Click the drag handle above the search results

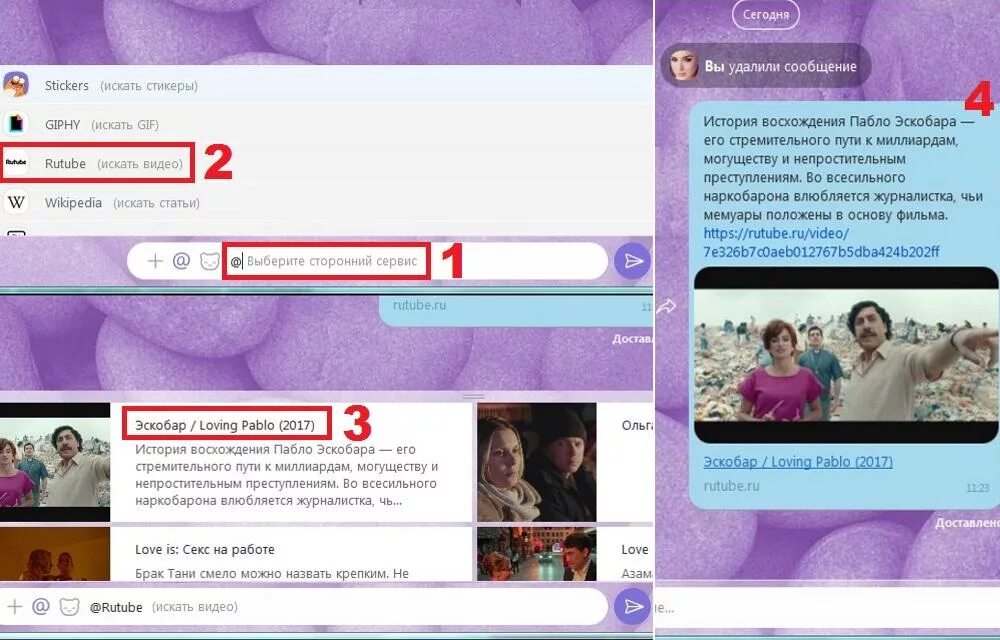point(473,396)
